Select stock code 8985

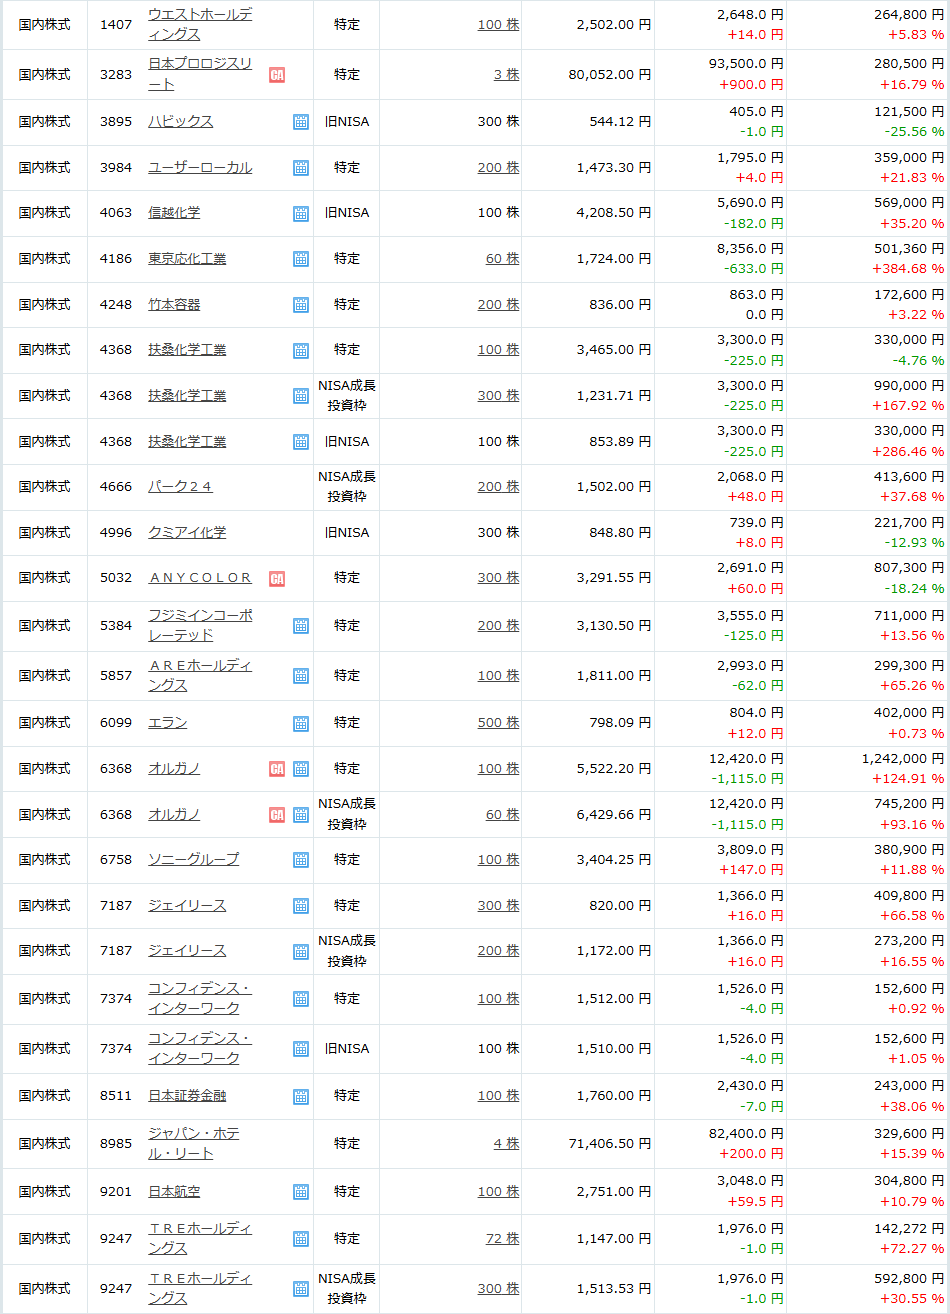click(x=116, y=1143)
